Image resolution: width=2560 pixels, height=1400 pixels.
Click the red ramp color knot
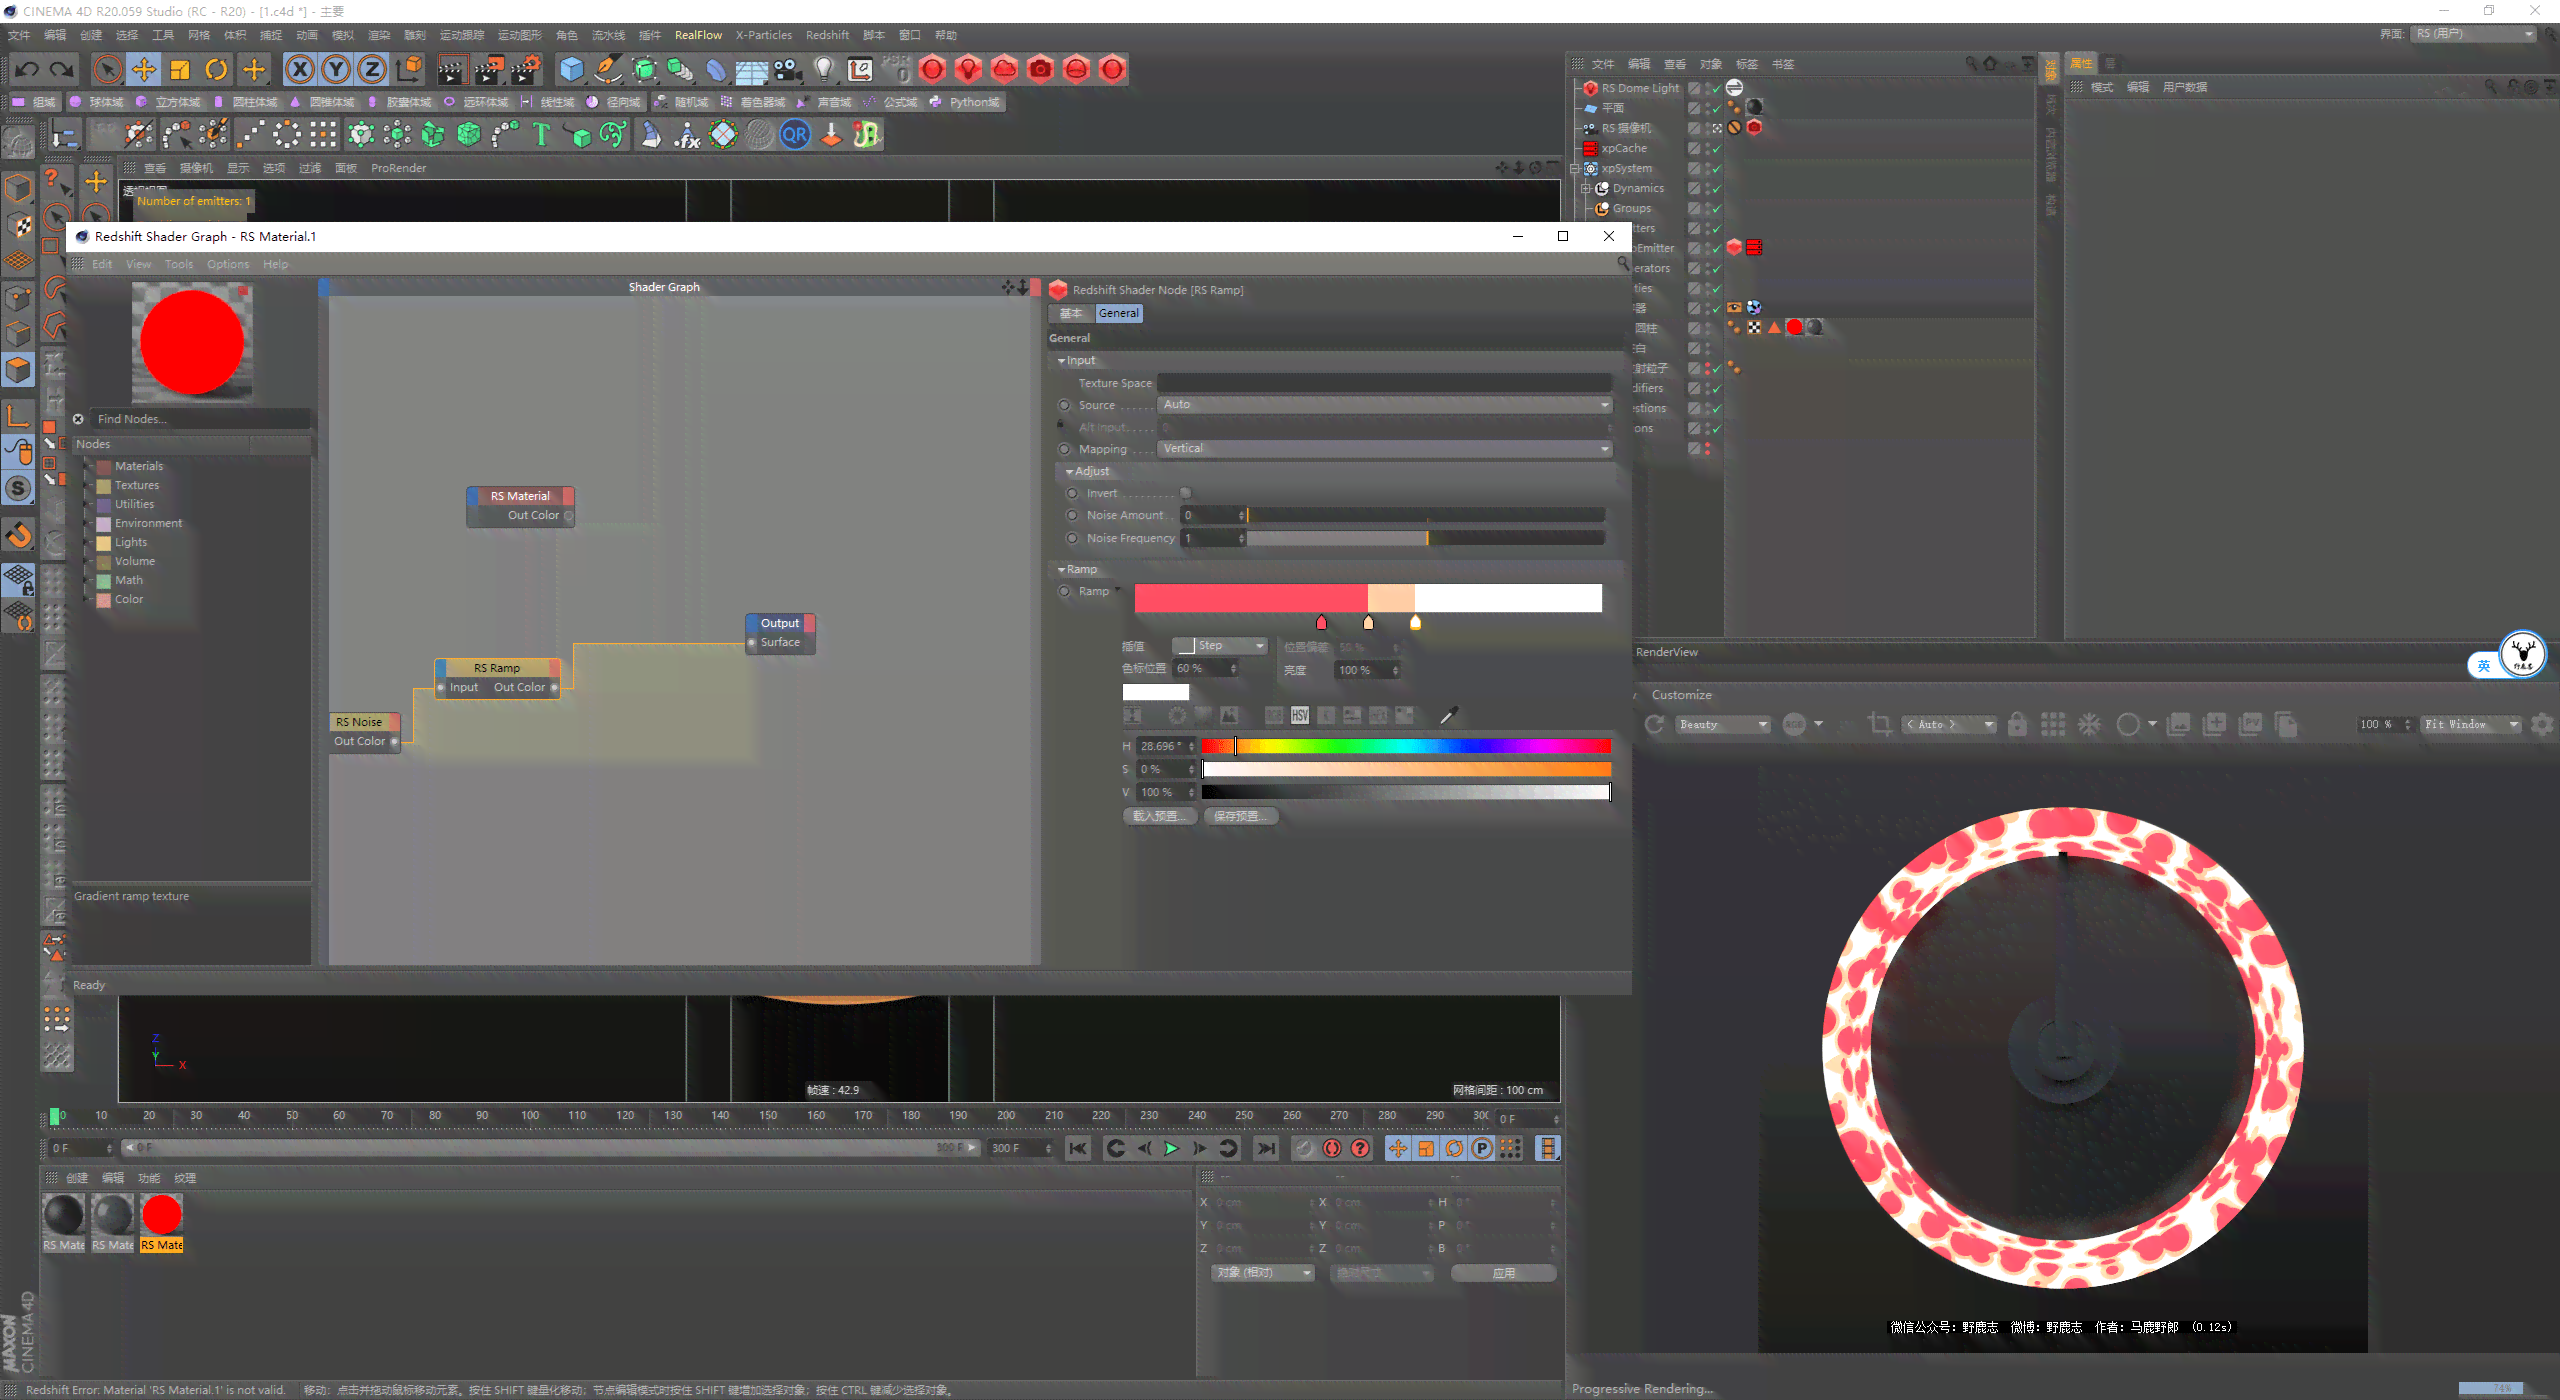pos(1321,622)
